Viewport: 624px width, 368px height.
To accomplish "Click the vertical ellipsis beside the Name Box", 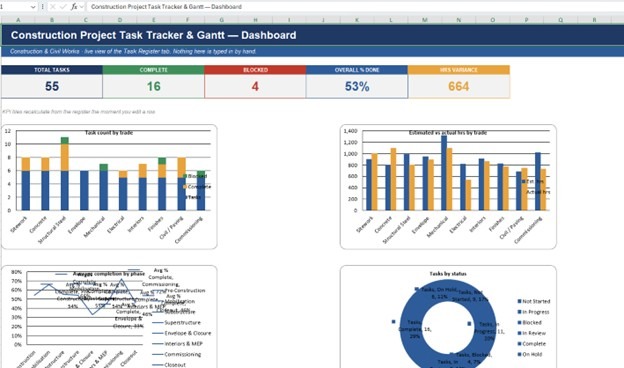I will point(43,7).
